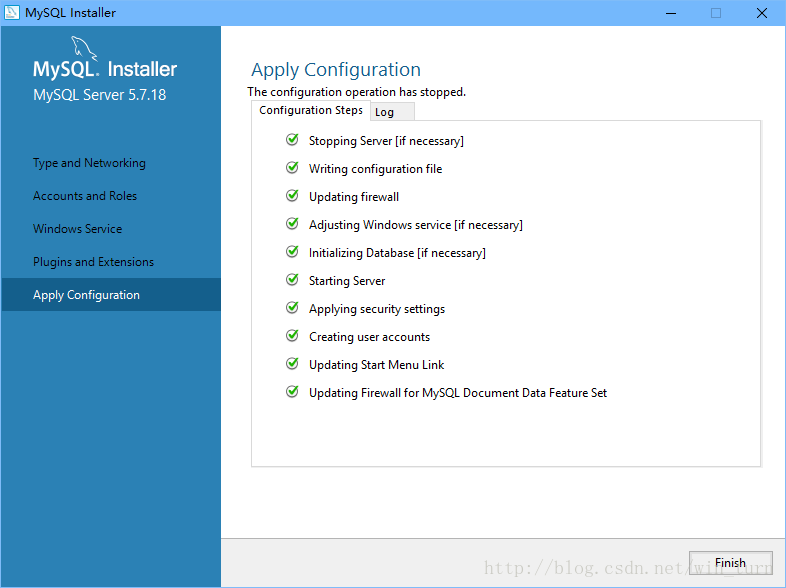Go to Accounts and Roles step
The height and width of the screenshot is (588, 786).
click(85, 196)
